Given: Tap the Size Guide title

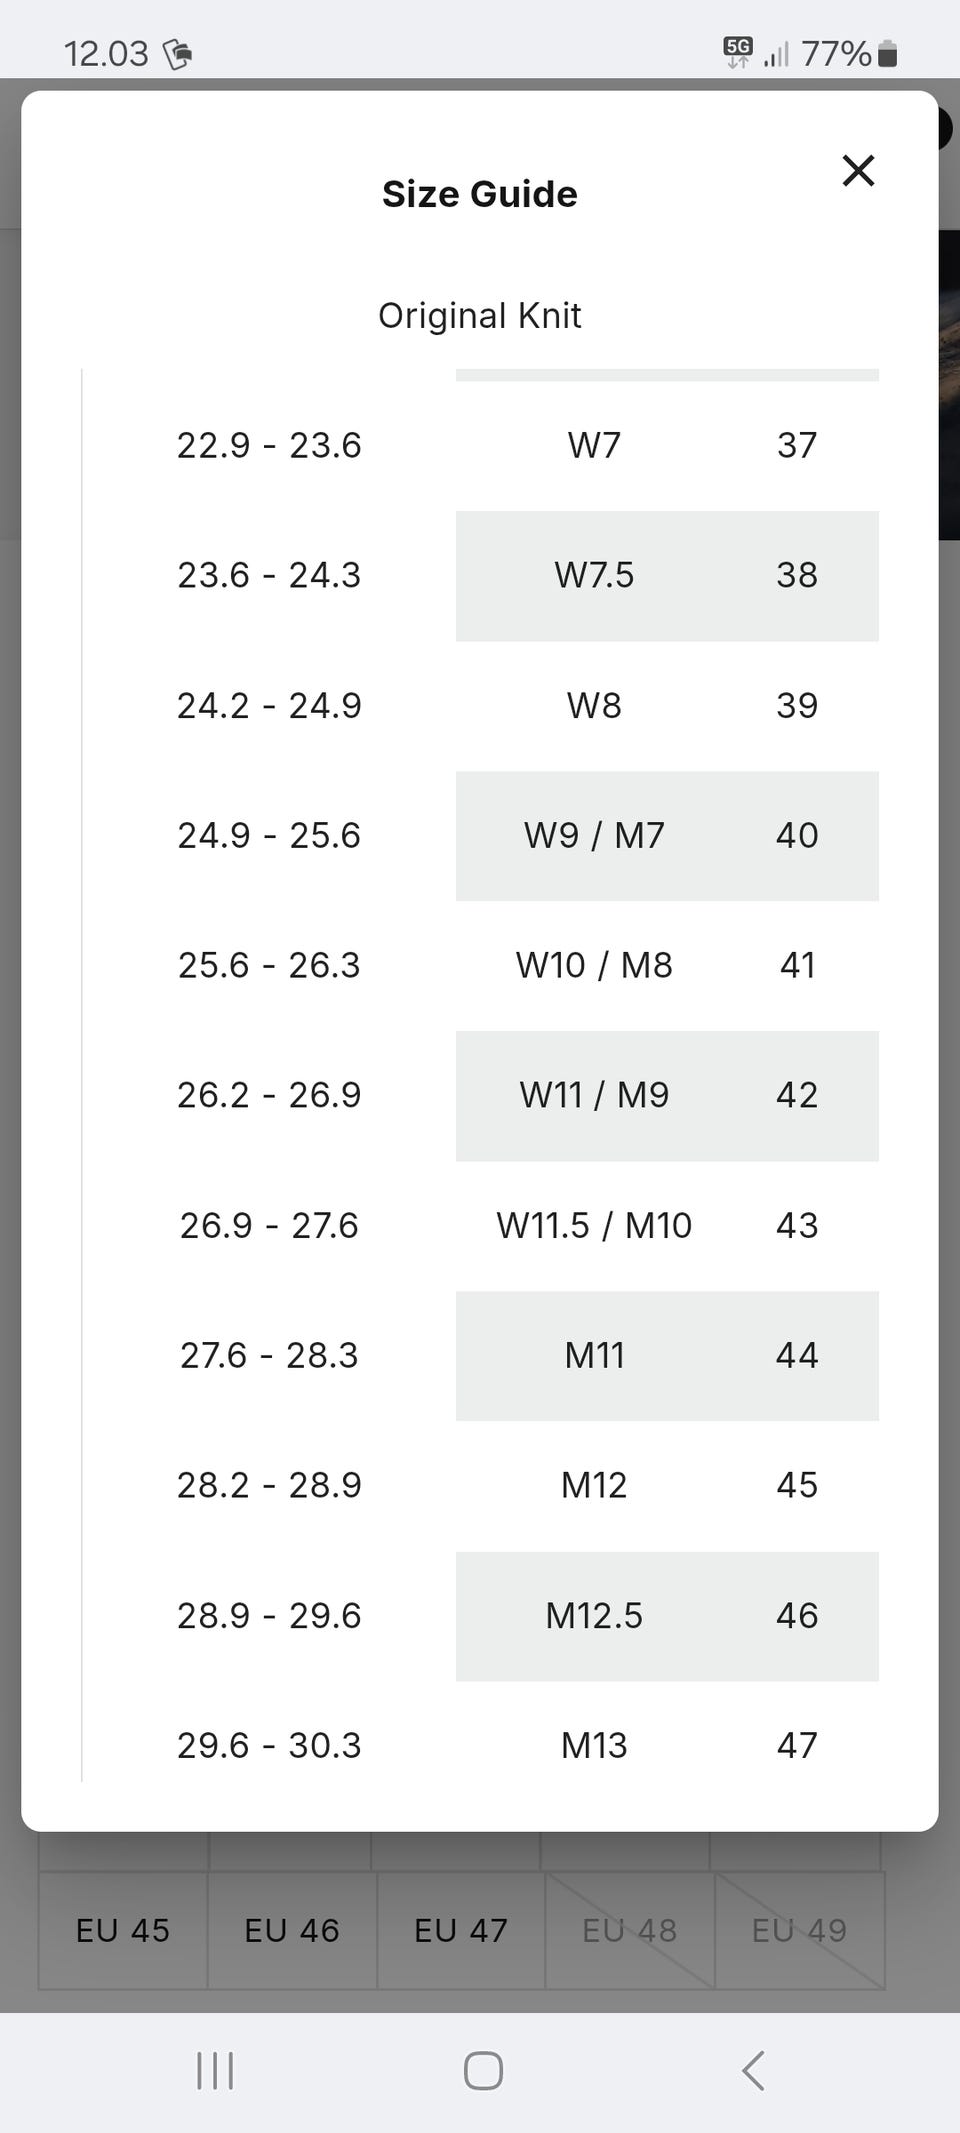Looking at the screenshot, I should click(480, 194).
